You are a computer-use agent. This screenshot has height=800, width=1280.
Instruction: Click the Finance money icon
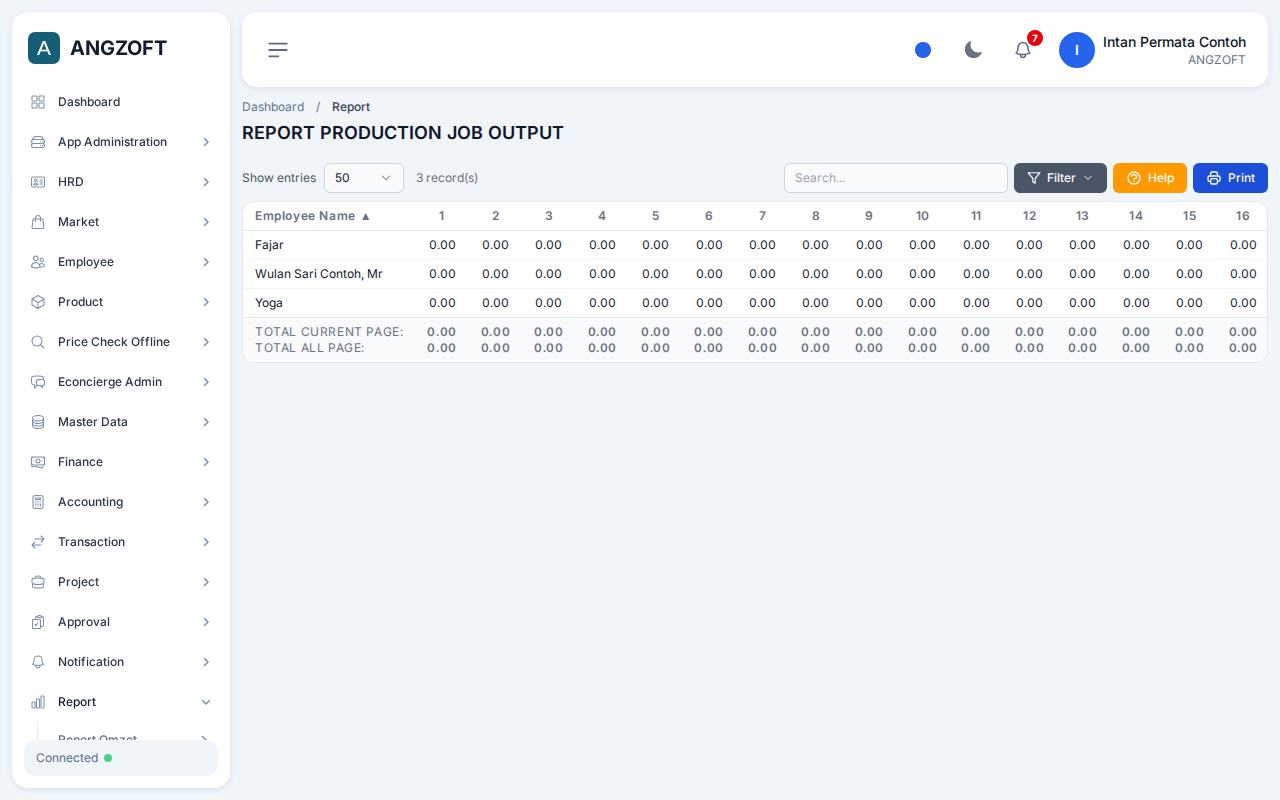38,462
